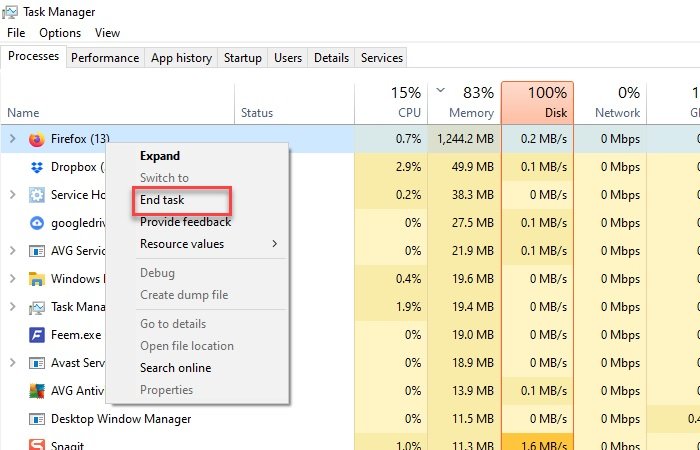The height and width of the screenshot is (450, 700).
Task: Click the Task Manager process icon
Action: coord(36,307)
